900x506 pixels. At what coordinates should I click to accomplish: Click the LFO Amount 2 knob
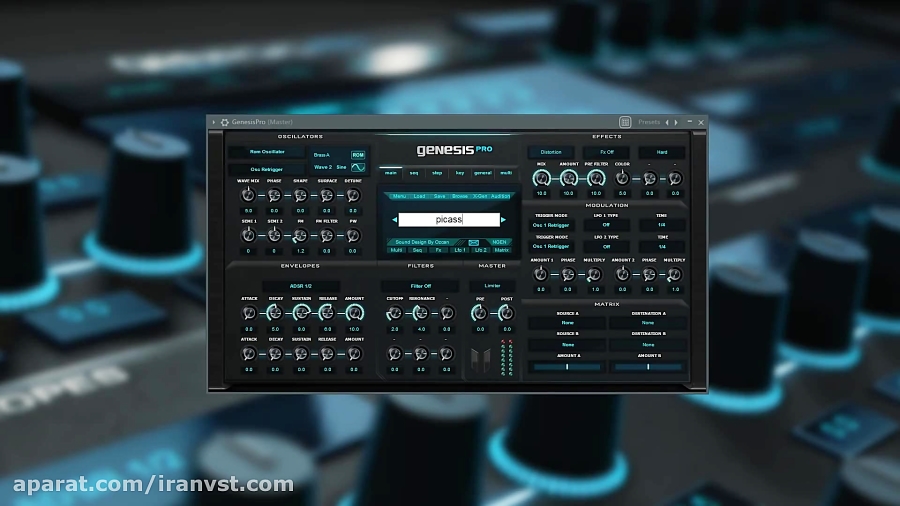622,275
